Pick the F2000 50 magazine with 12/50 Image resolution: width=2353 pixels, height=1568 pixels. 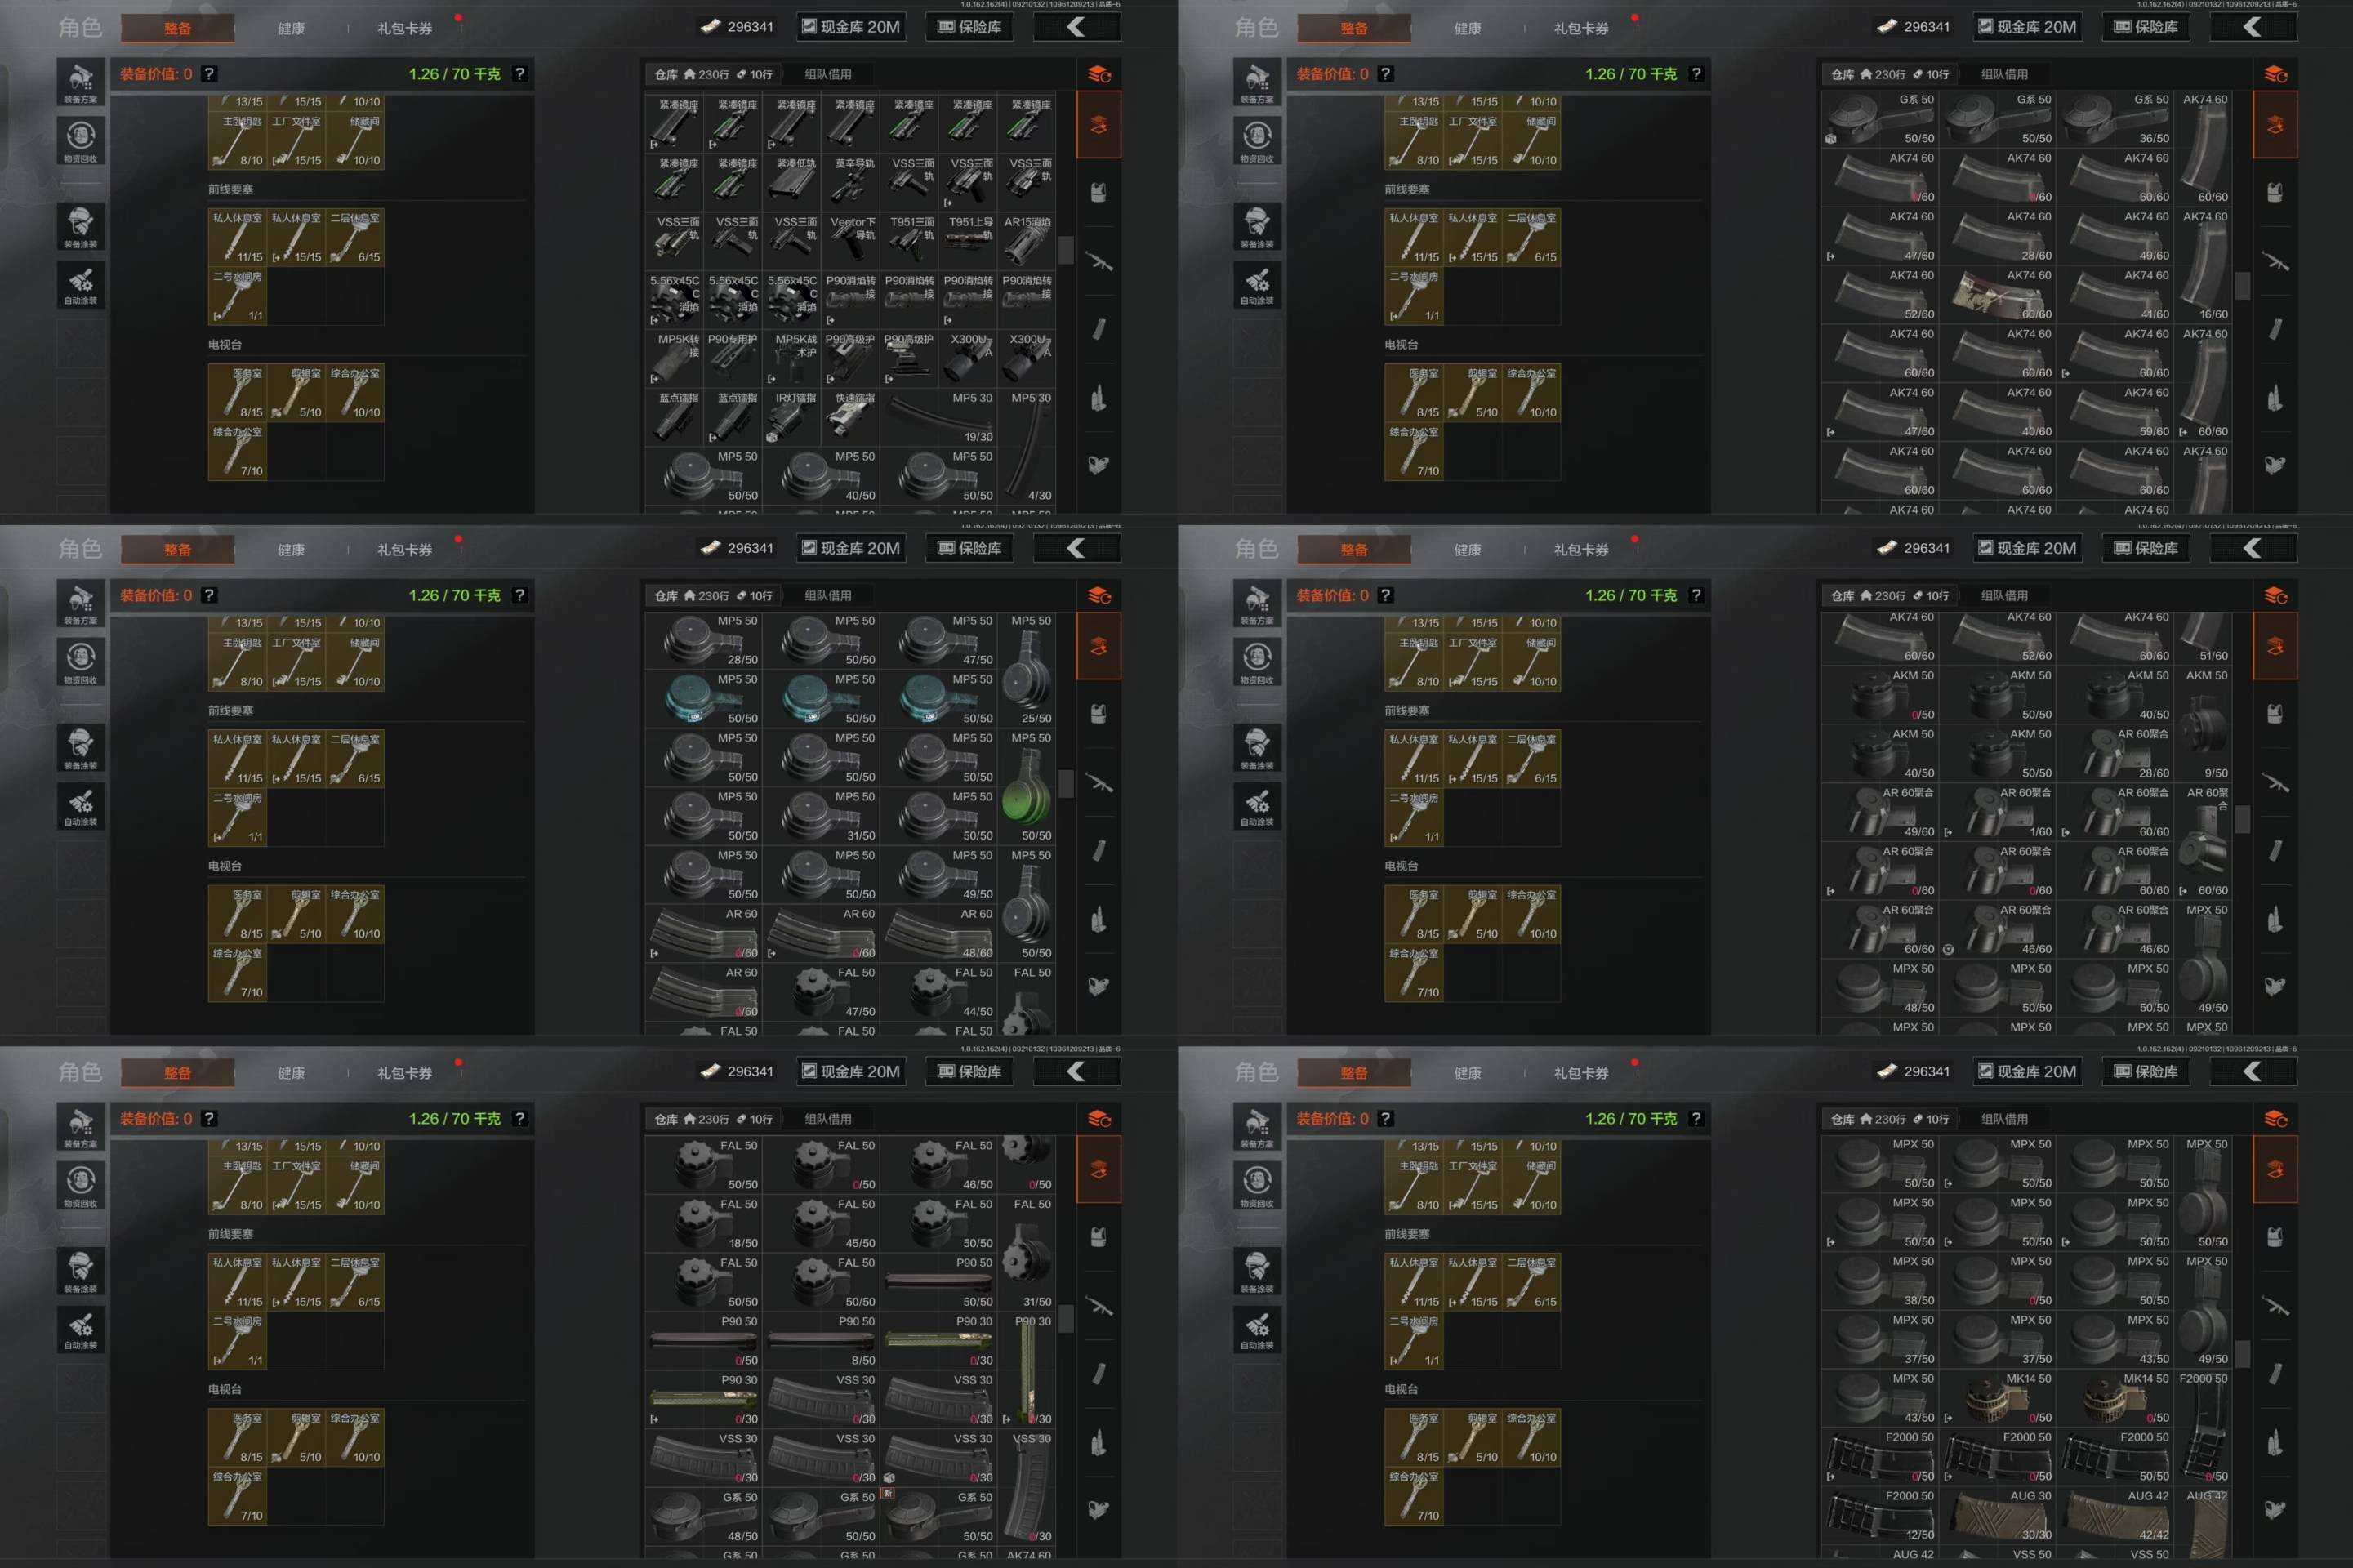[1879, 1515]
